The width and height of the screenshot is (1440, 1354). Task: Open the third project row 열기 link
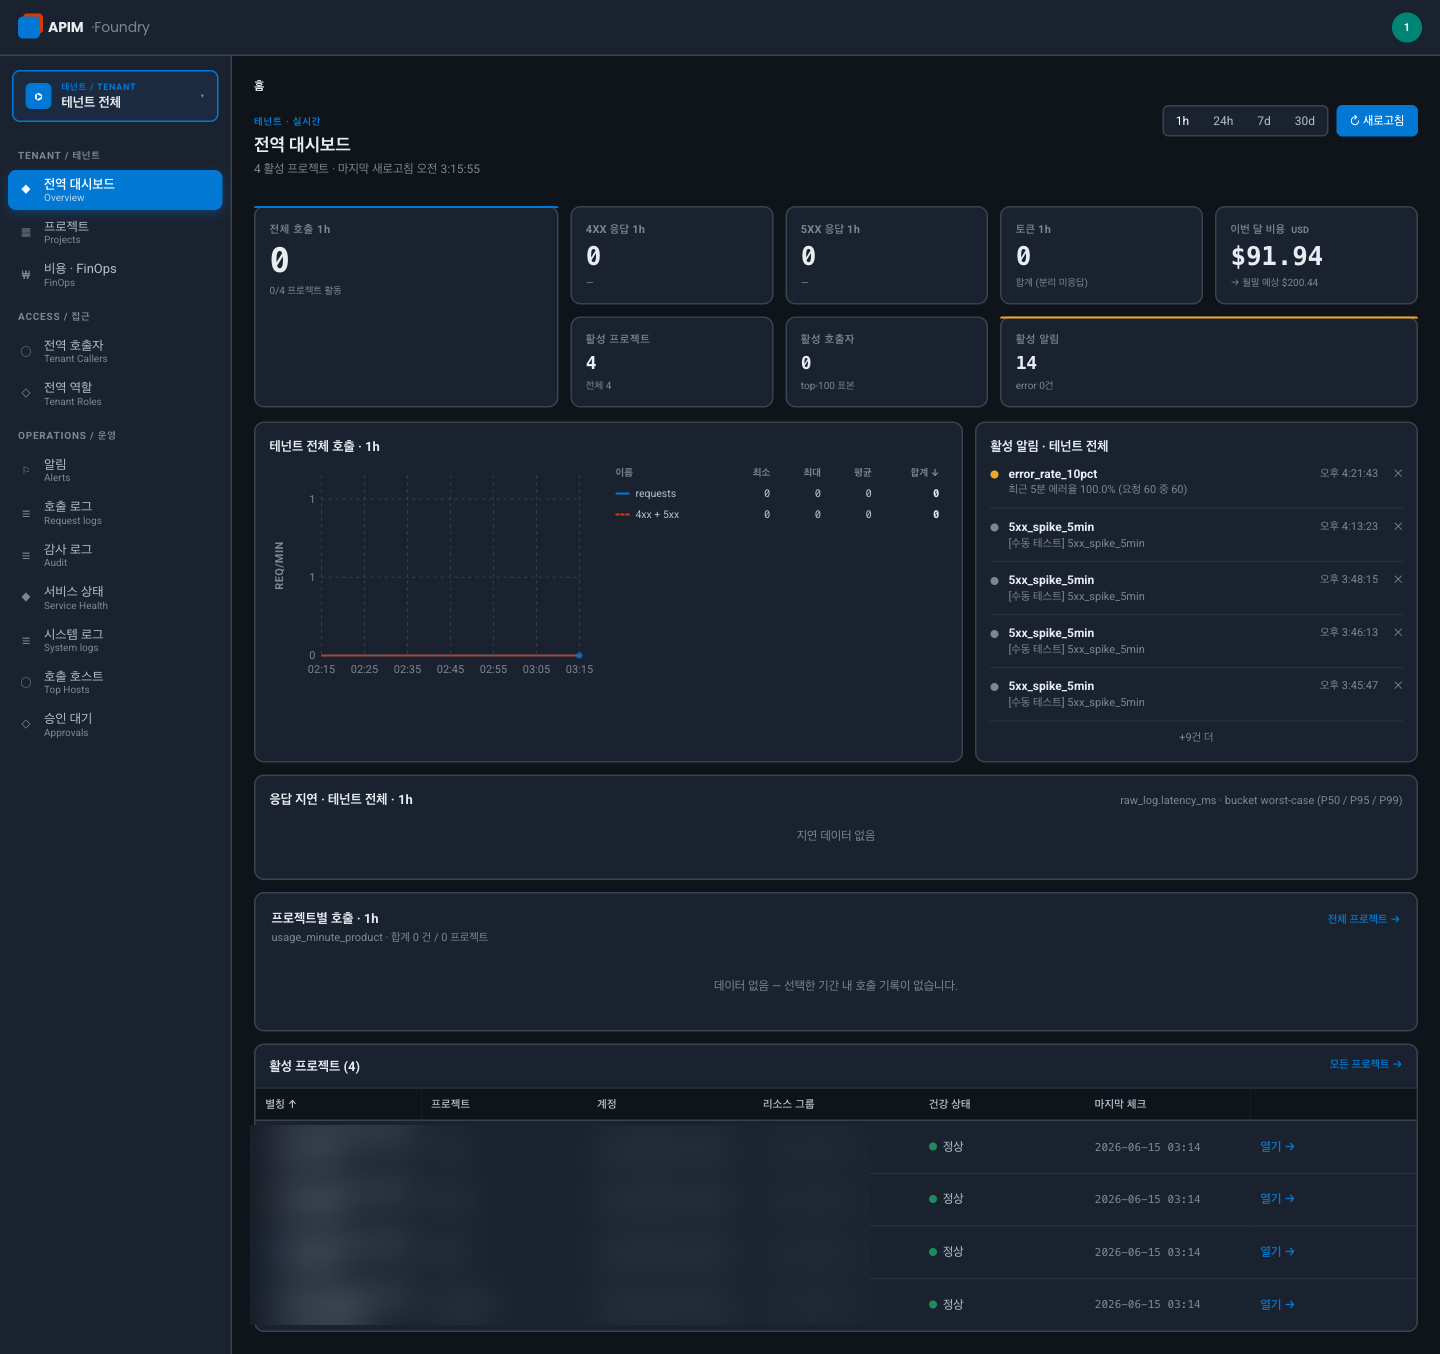tap(1277, 1252)
